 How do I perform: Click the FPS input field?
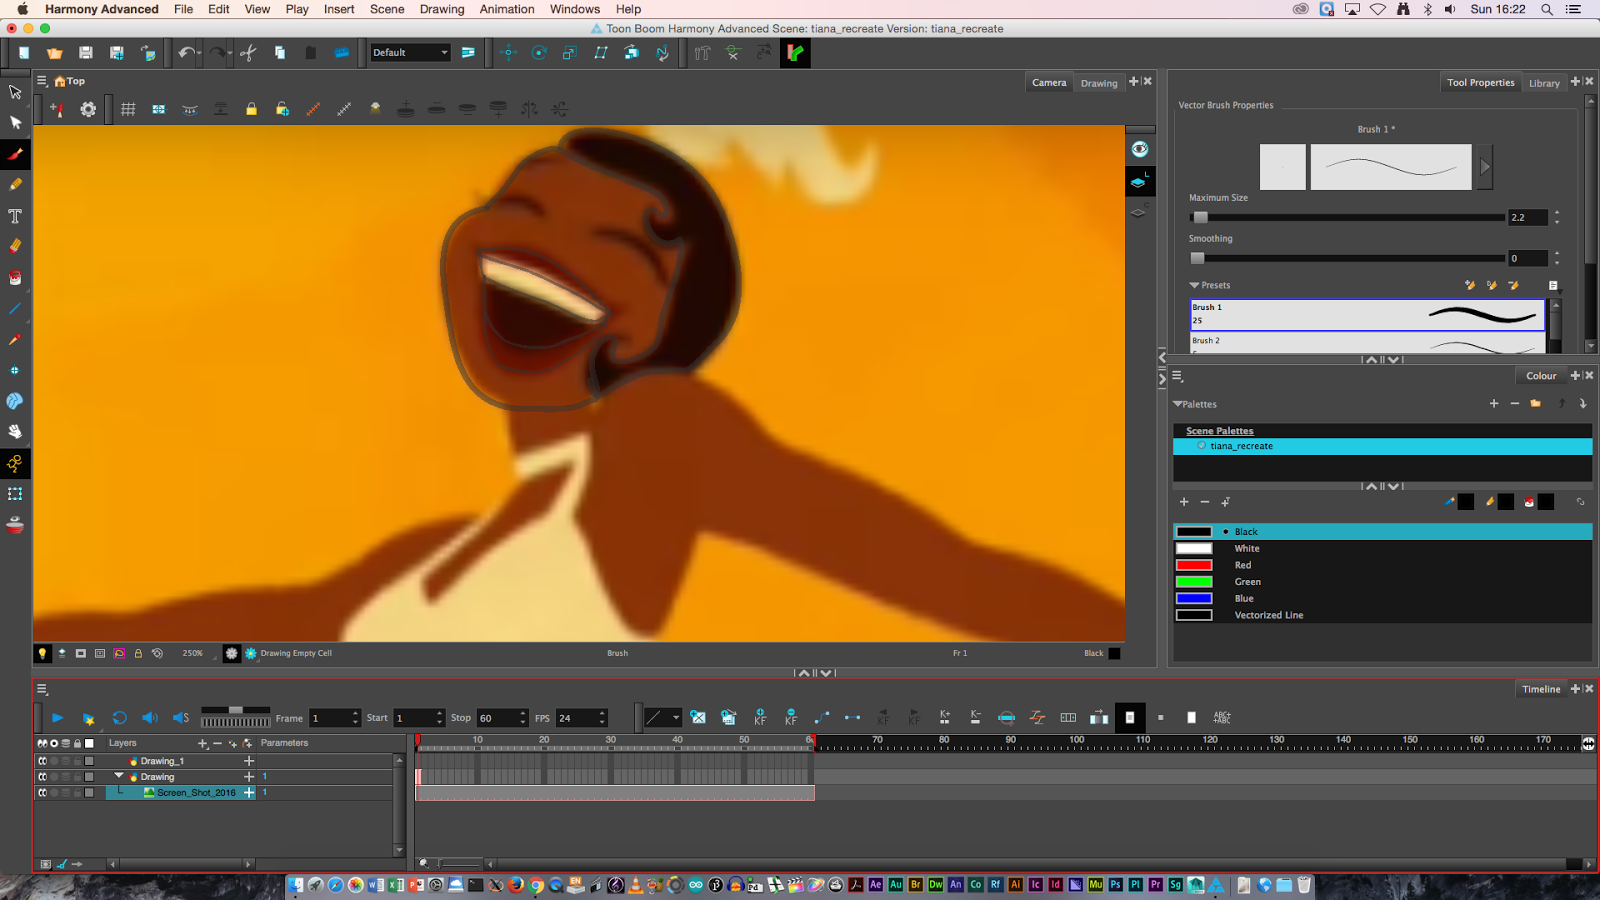(581, 718)
